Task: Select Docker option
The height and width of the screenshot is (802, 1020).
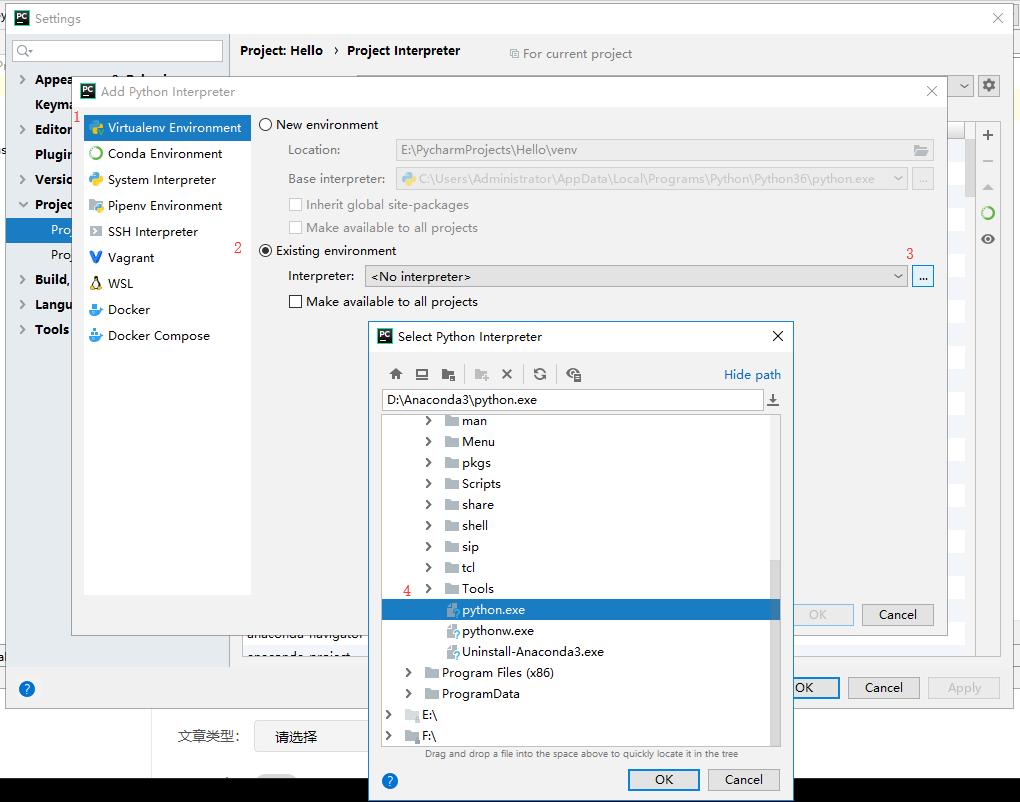Action: tap(167, 310)
